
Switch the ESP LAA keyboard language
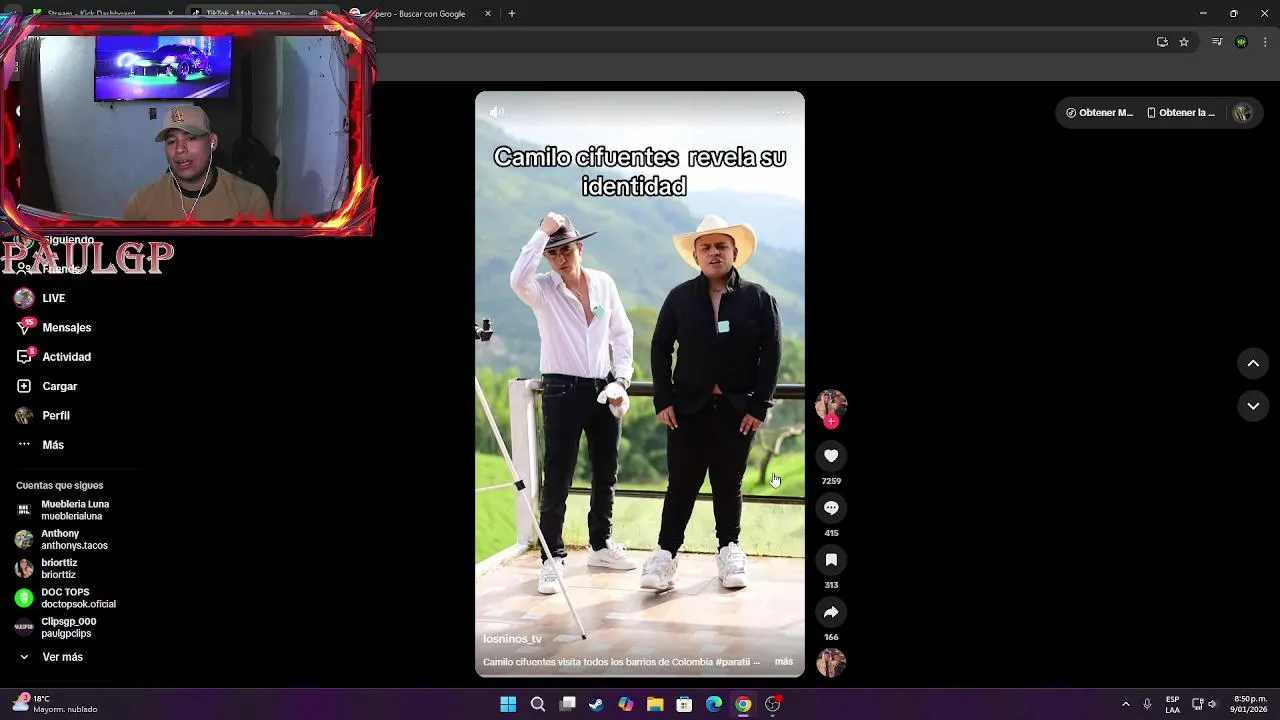1172,704
